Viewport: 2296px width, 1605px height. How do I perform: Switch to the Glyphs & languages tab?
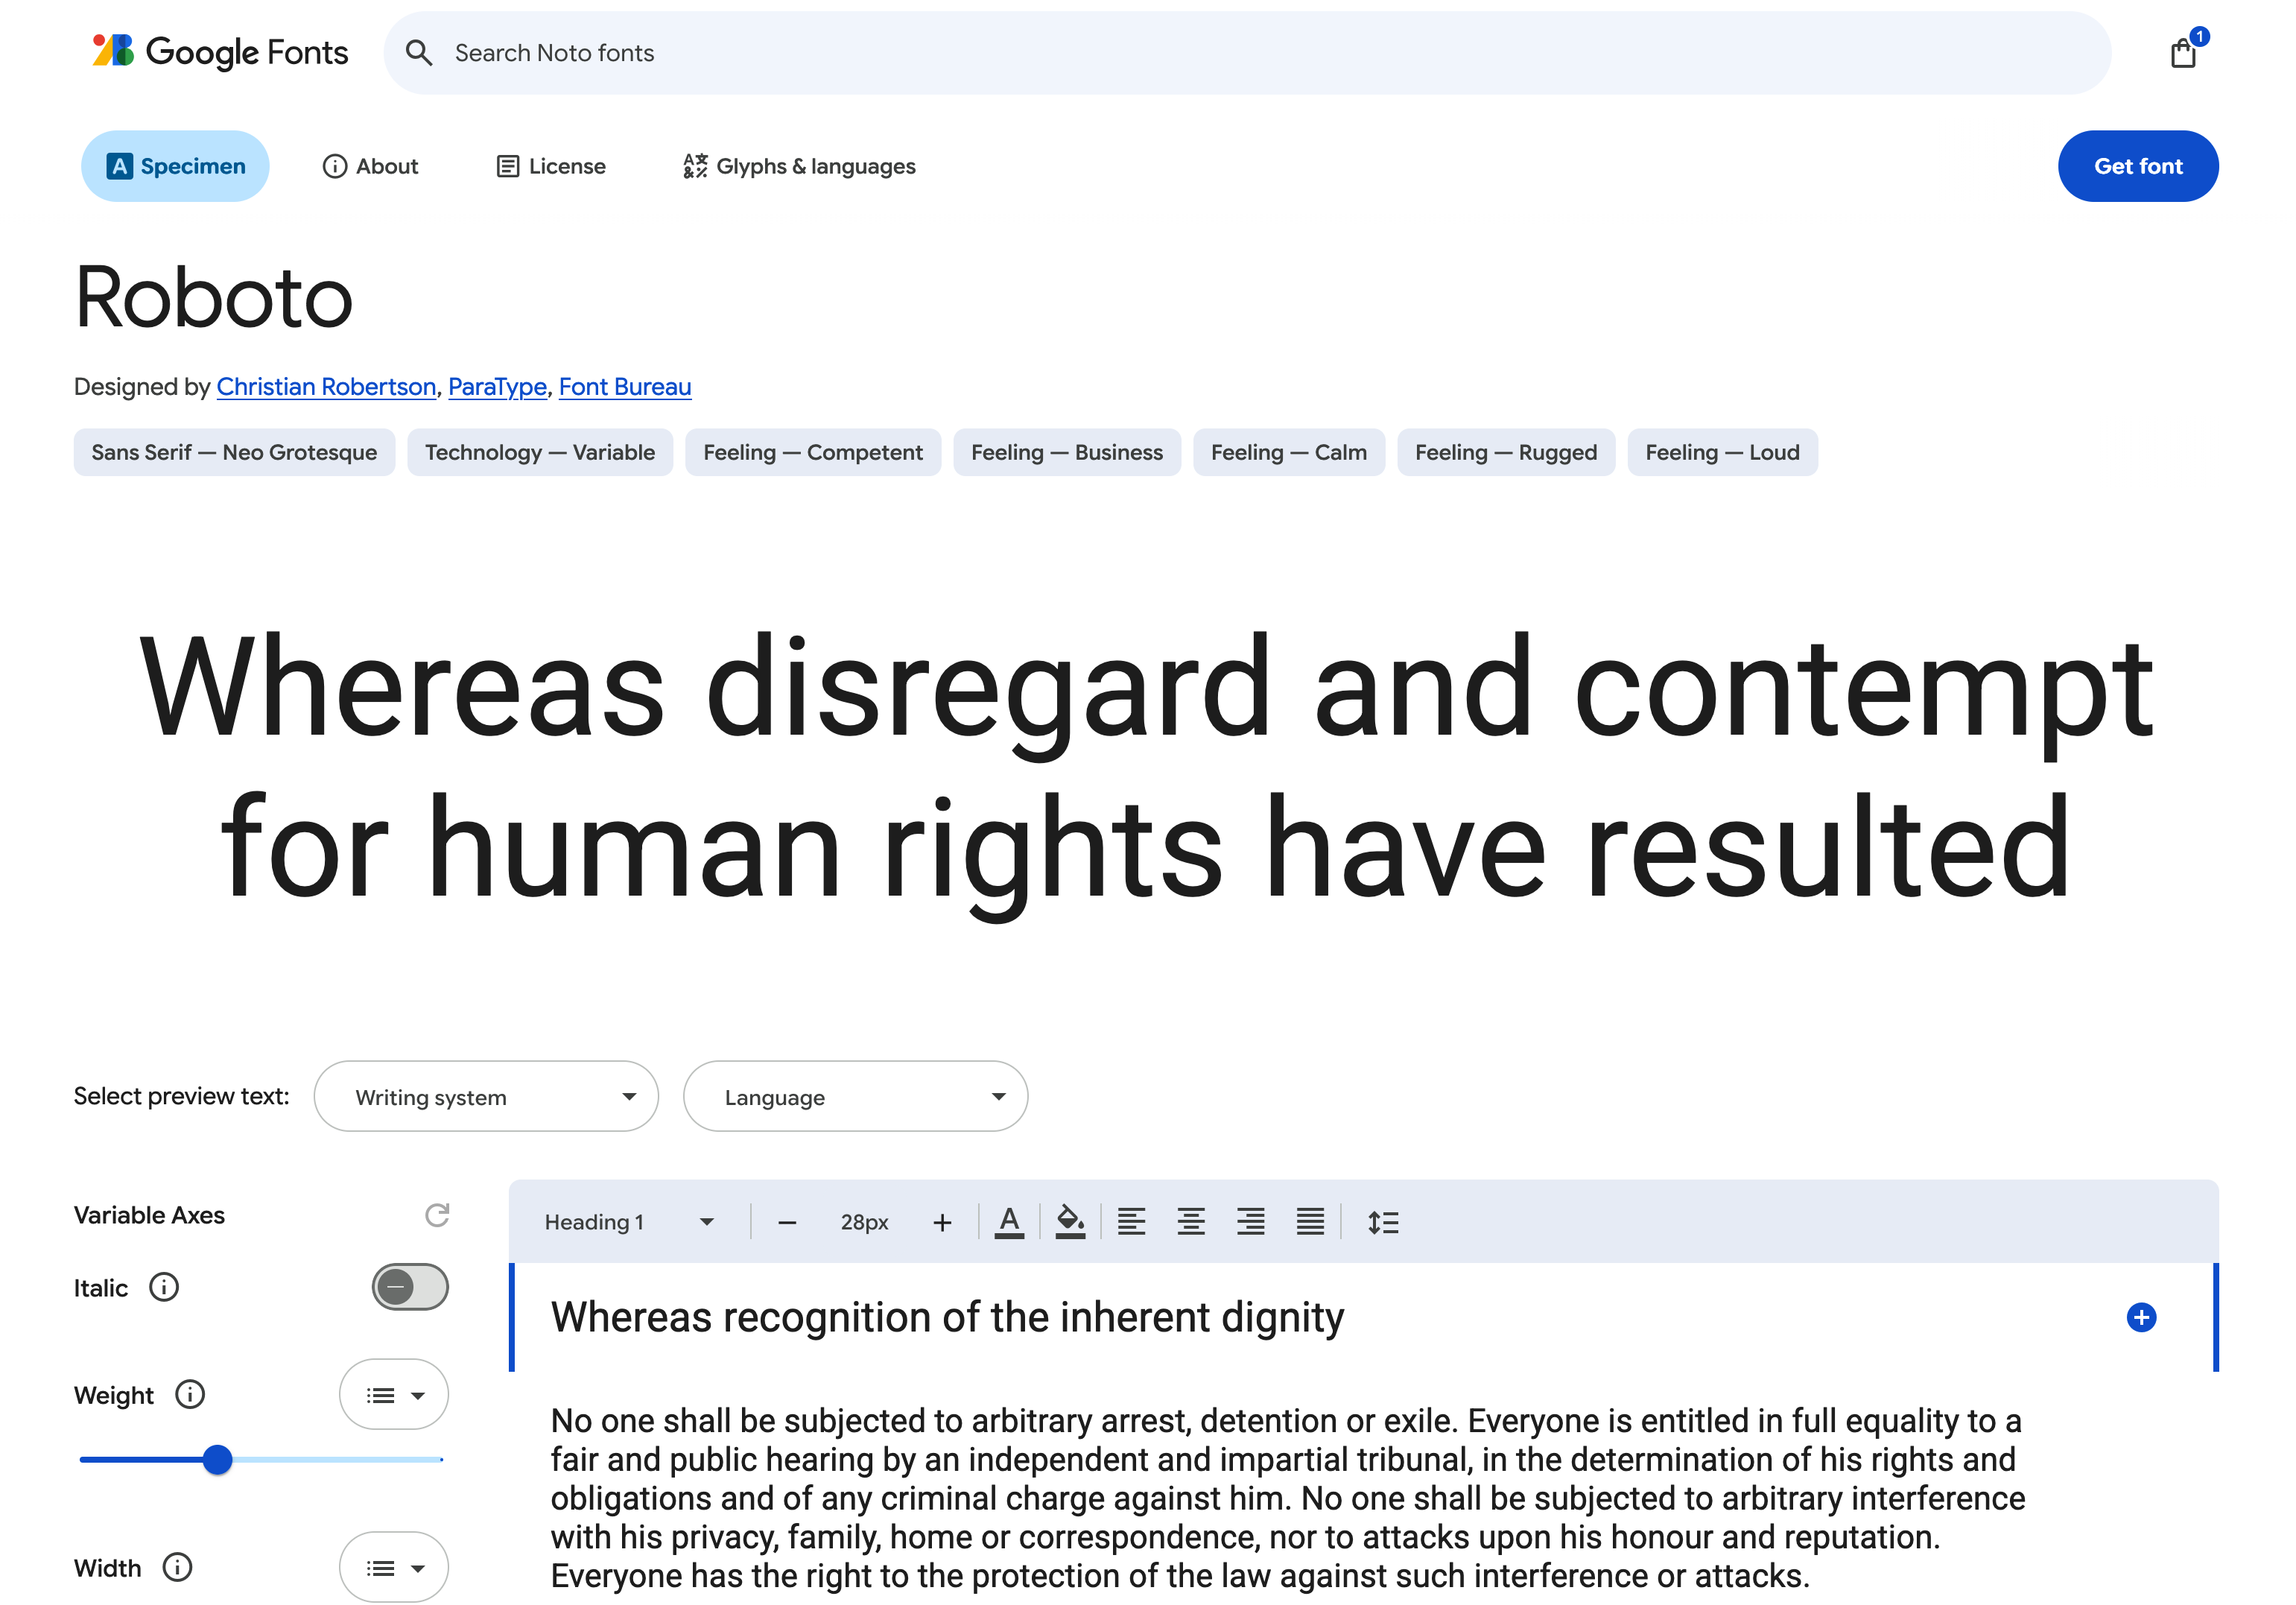point(799,166)
